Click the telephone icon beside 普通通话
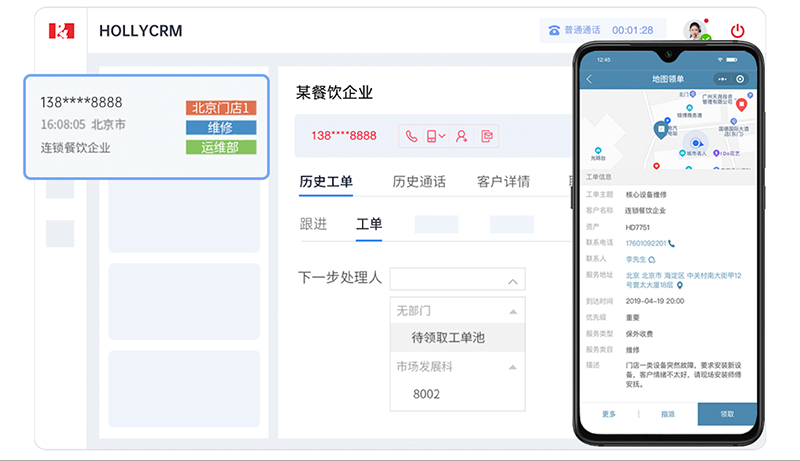The image size is (800, 461). (554, 31)
